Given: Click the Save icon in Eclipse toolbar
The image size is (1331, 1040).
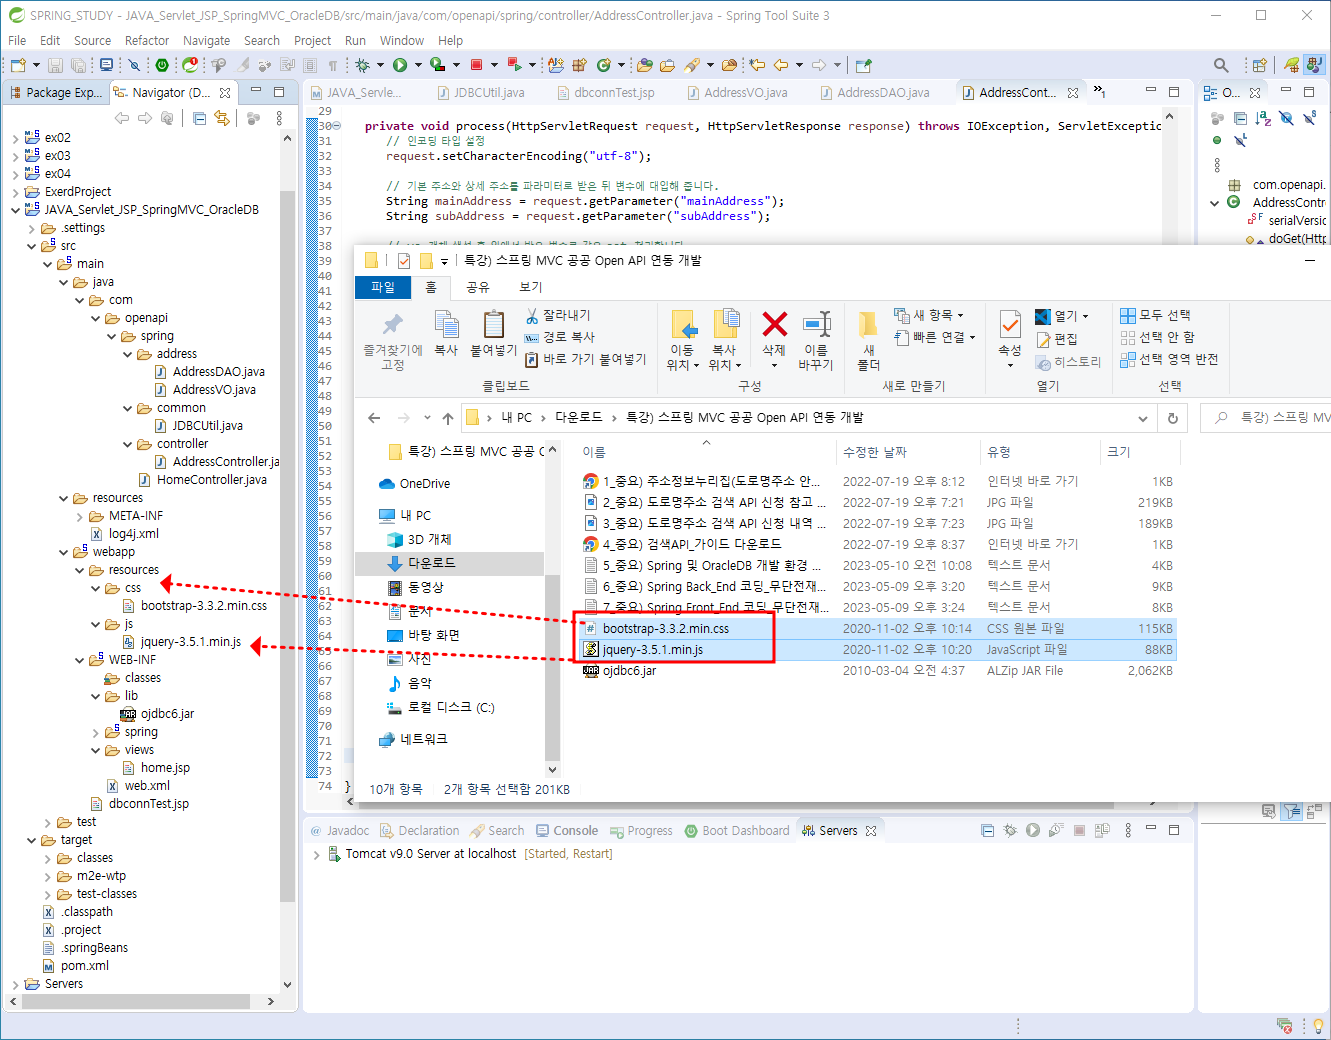Looking at the screenshot, I should (x=55, y=65).
